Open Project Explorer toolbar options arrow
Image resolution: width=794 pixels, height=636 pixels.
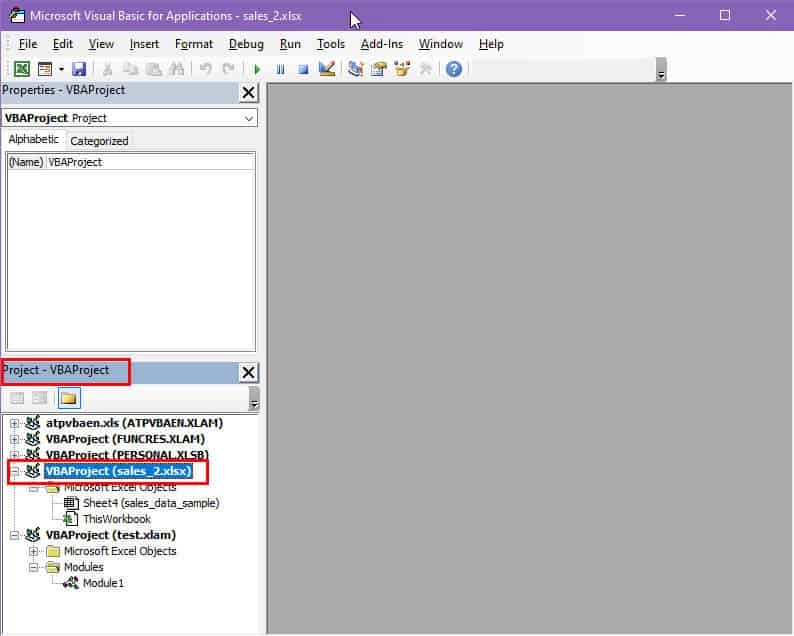pos(254,399)
